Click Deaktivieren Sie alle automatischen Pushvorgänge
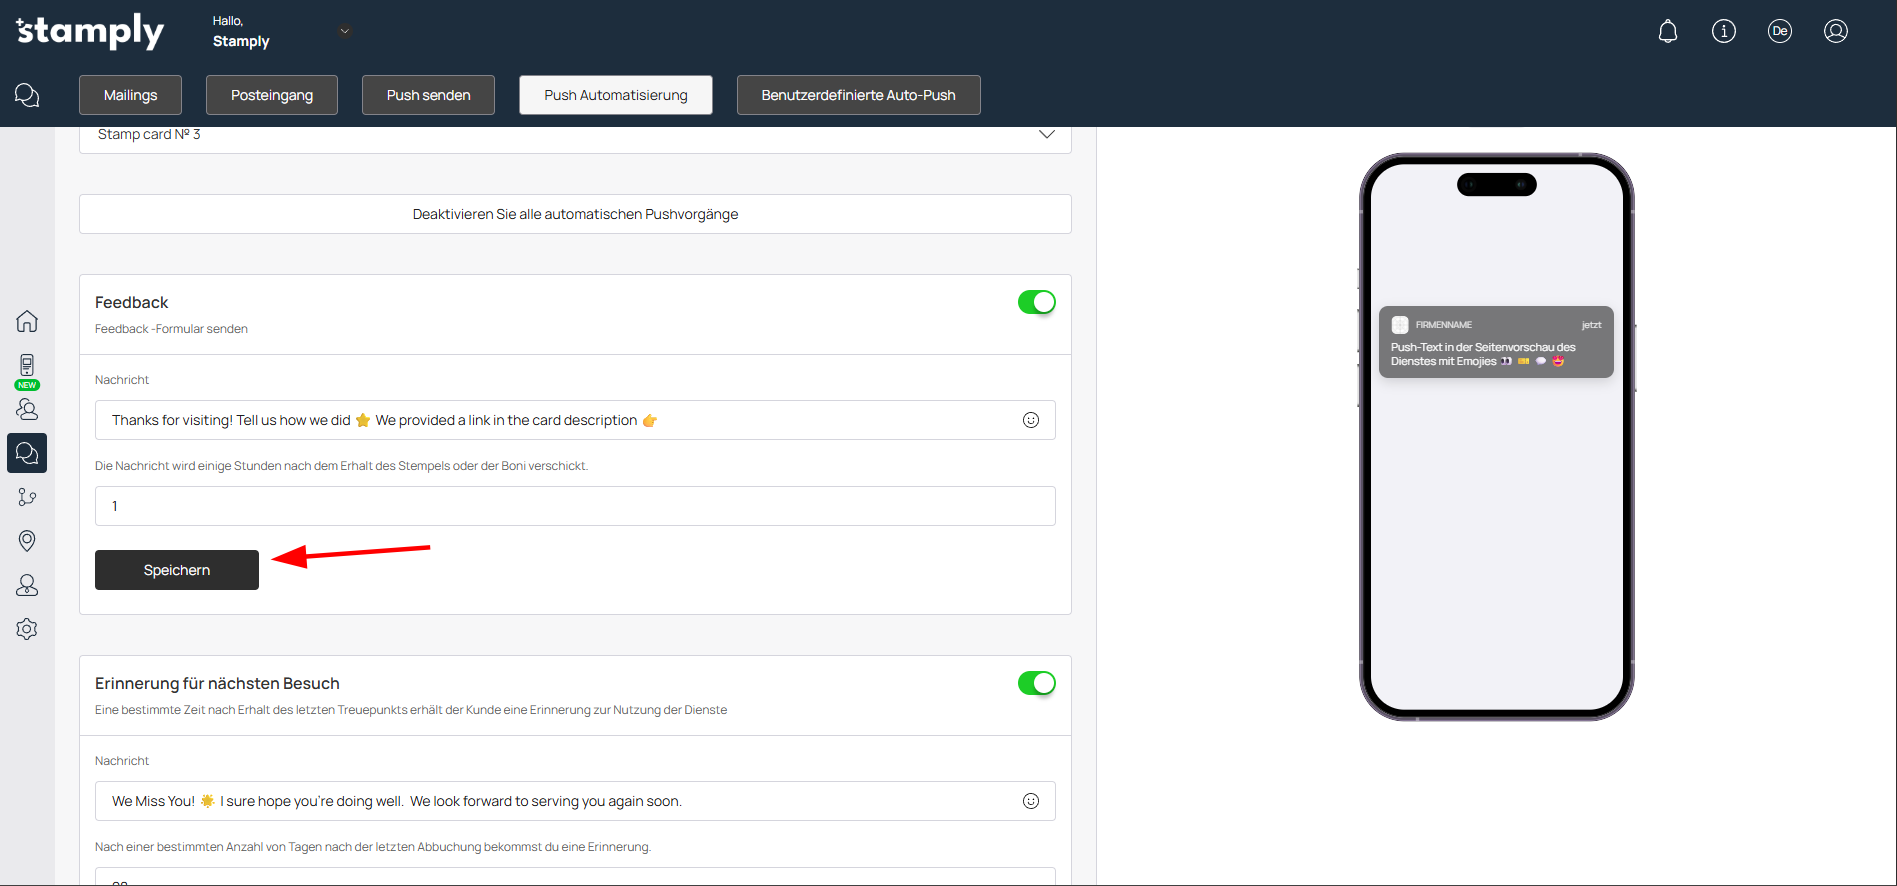This screenshot has height=886, width=1897. tap(575, 214)
